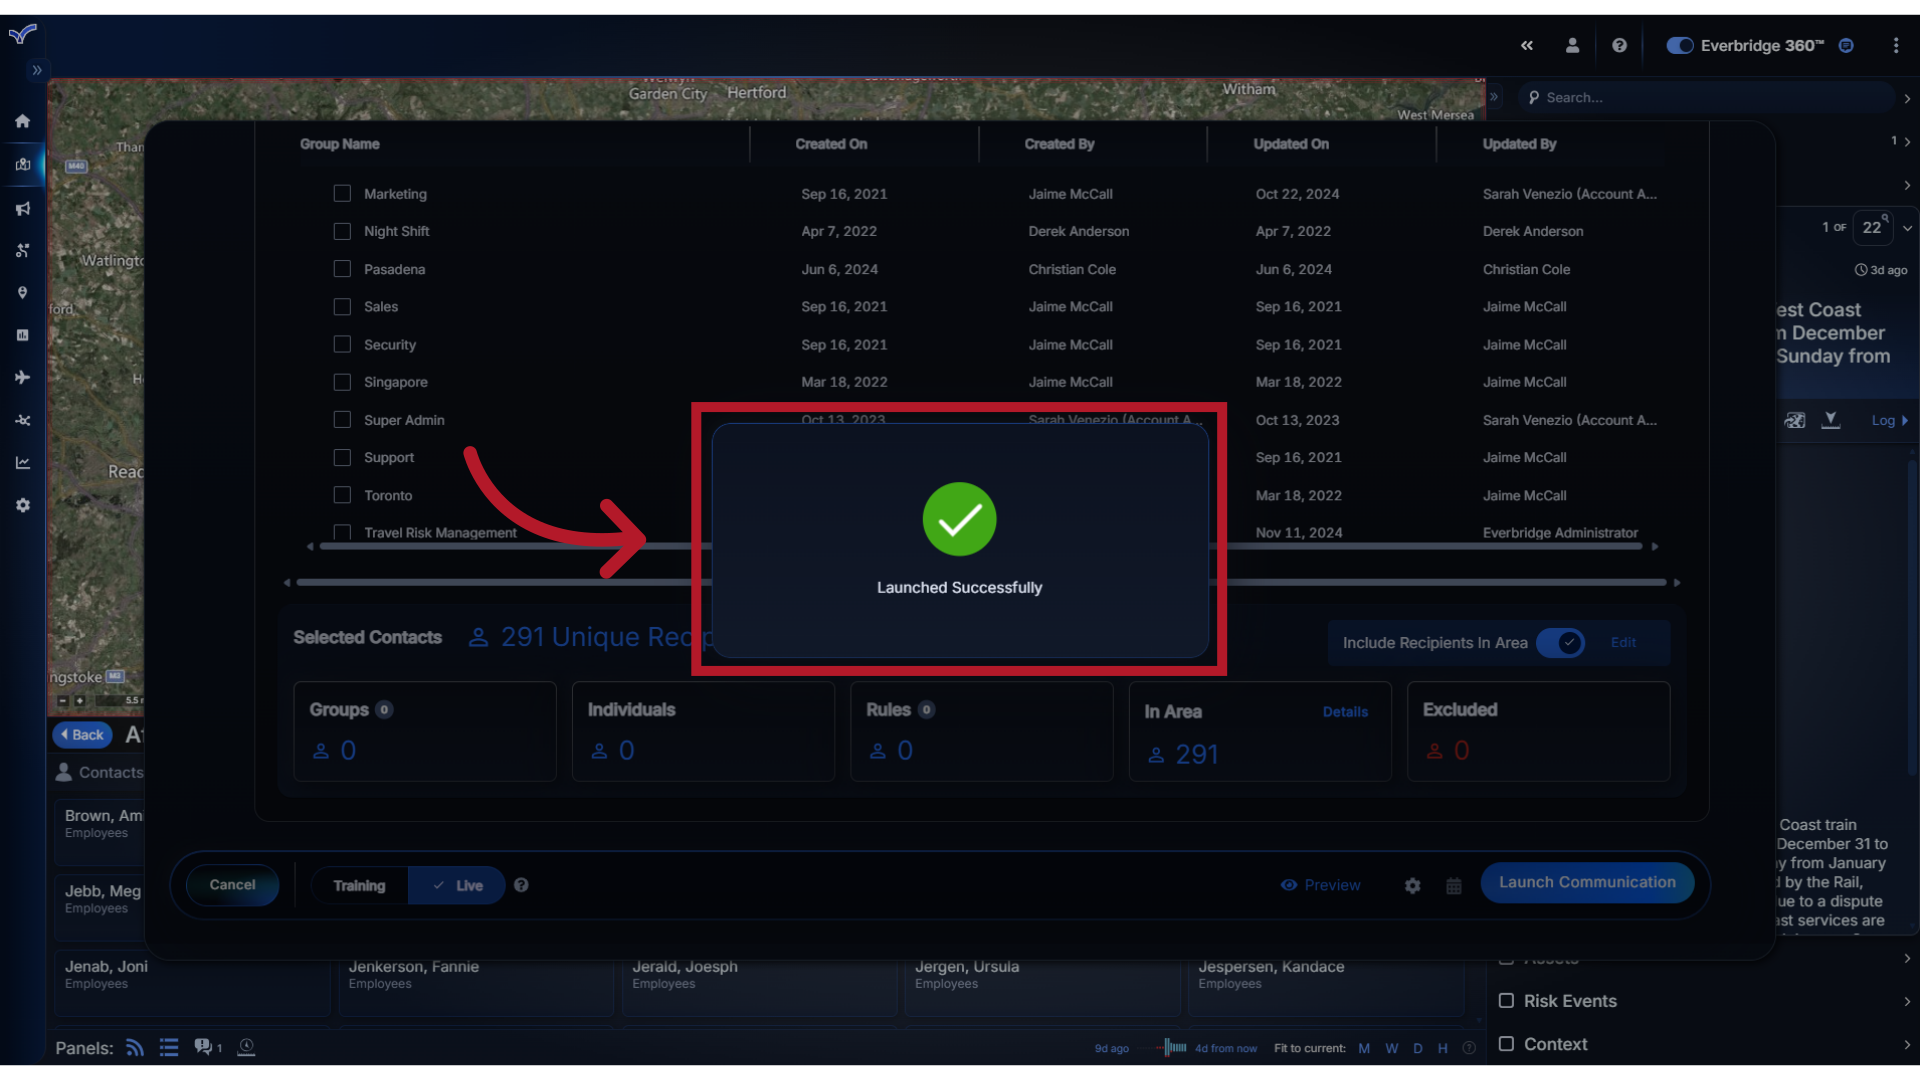Image resolution: width=1920 pixels, height=1080 pixels.
Task: Sort by Updated By column header
Action: pyautogui.click(x=1519, y=144)
